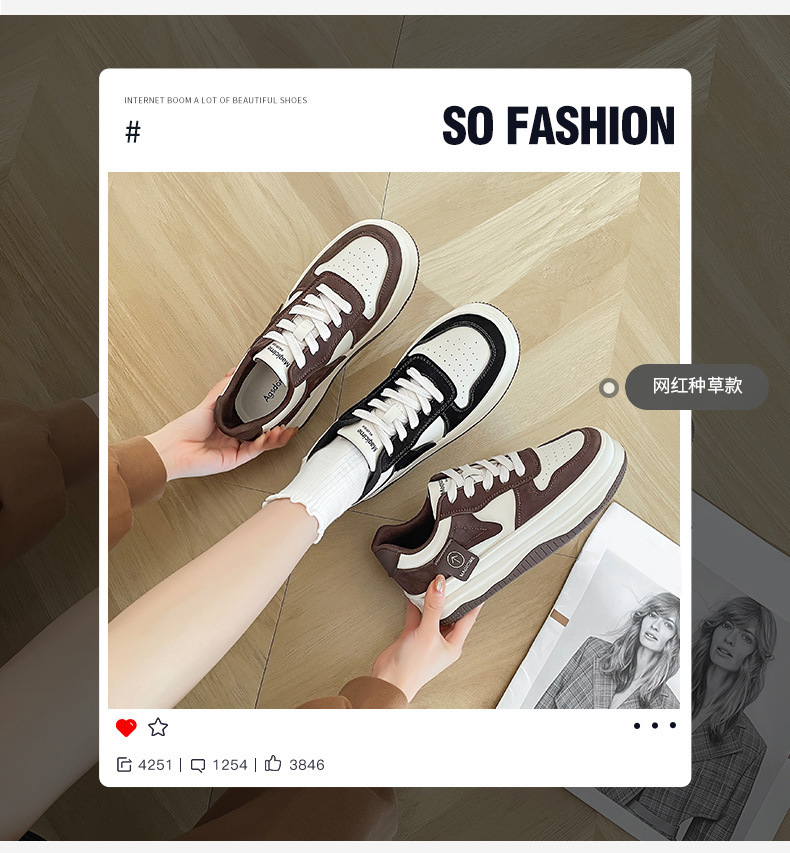Image resolution: width=790 pixels, height=853 pixels.
Task: Tap the thumbs-up icon beside 3846
Action: coord(273,764)
